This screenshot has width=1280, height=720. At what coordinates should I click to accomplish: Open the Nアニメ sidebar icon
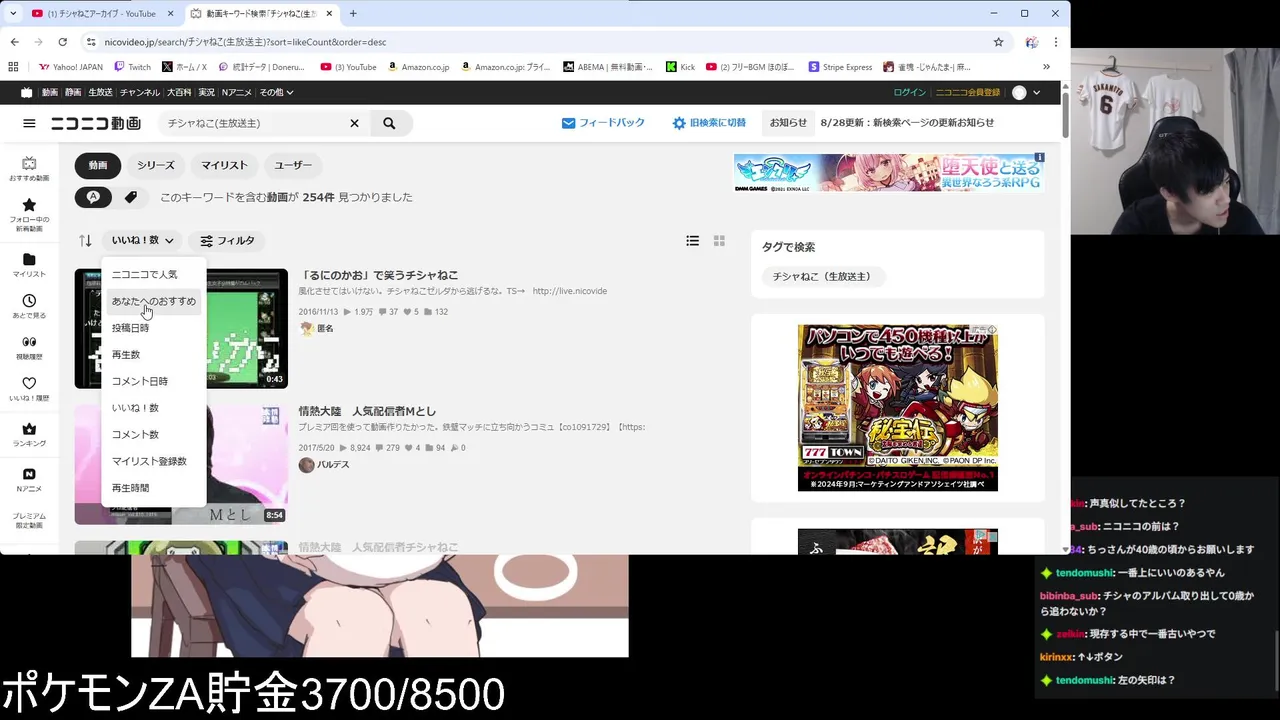coord(29,479)
